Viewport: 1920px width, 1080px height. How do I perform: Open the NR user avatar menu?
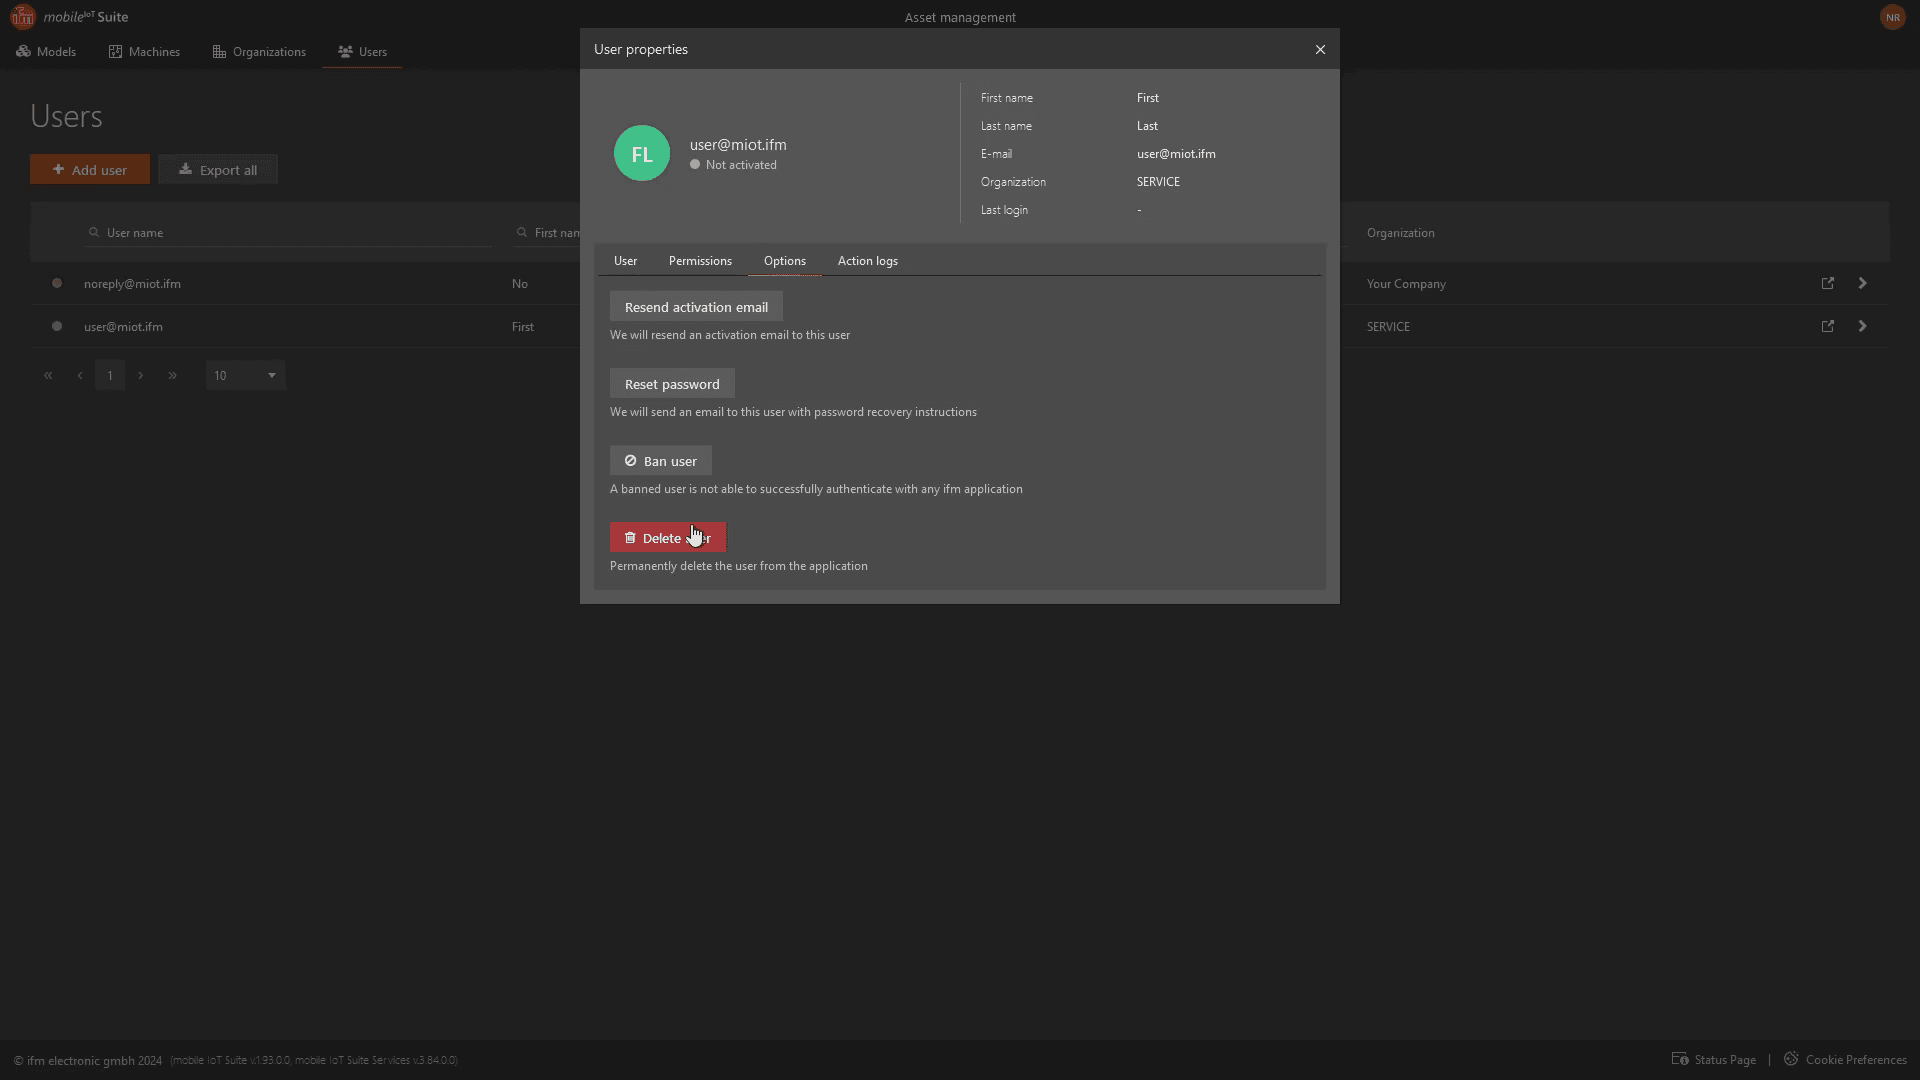(x=1892, y=17)
